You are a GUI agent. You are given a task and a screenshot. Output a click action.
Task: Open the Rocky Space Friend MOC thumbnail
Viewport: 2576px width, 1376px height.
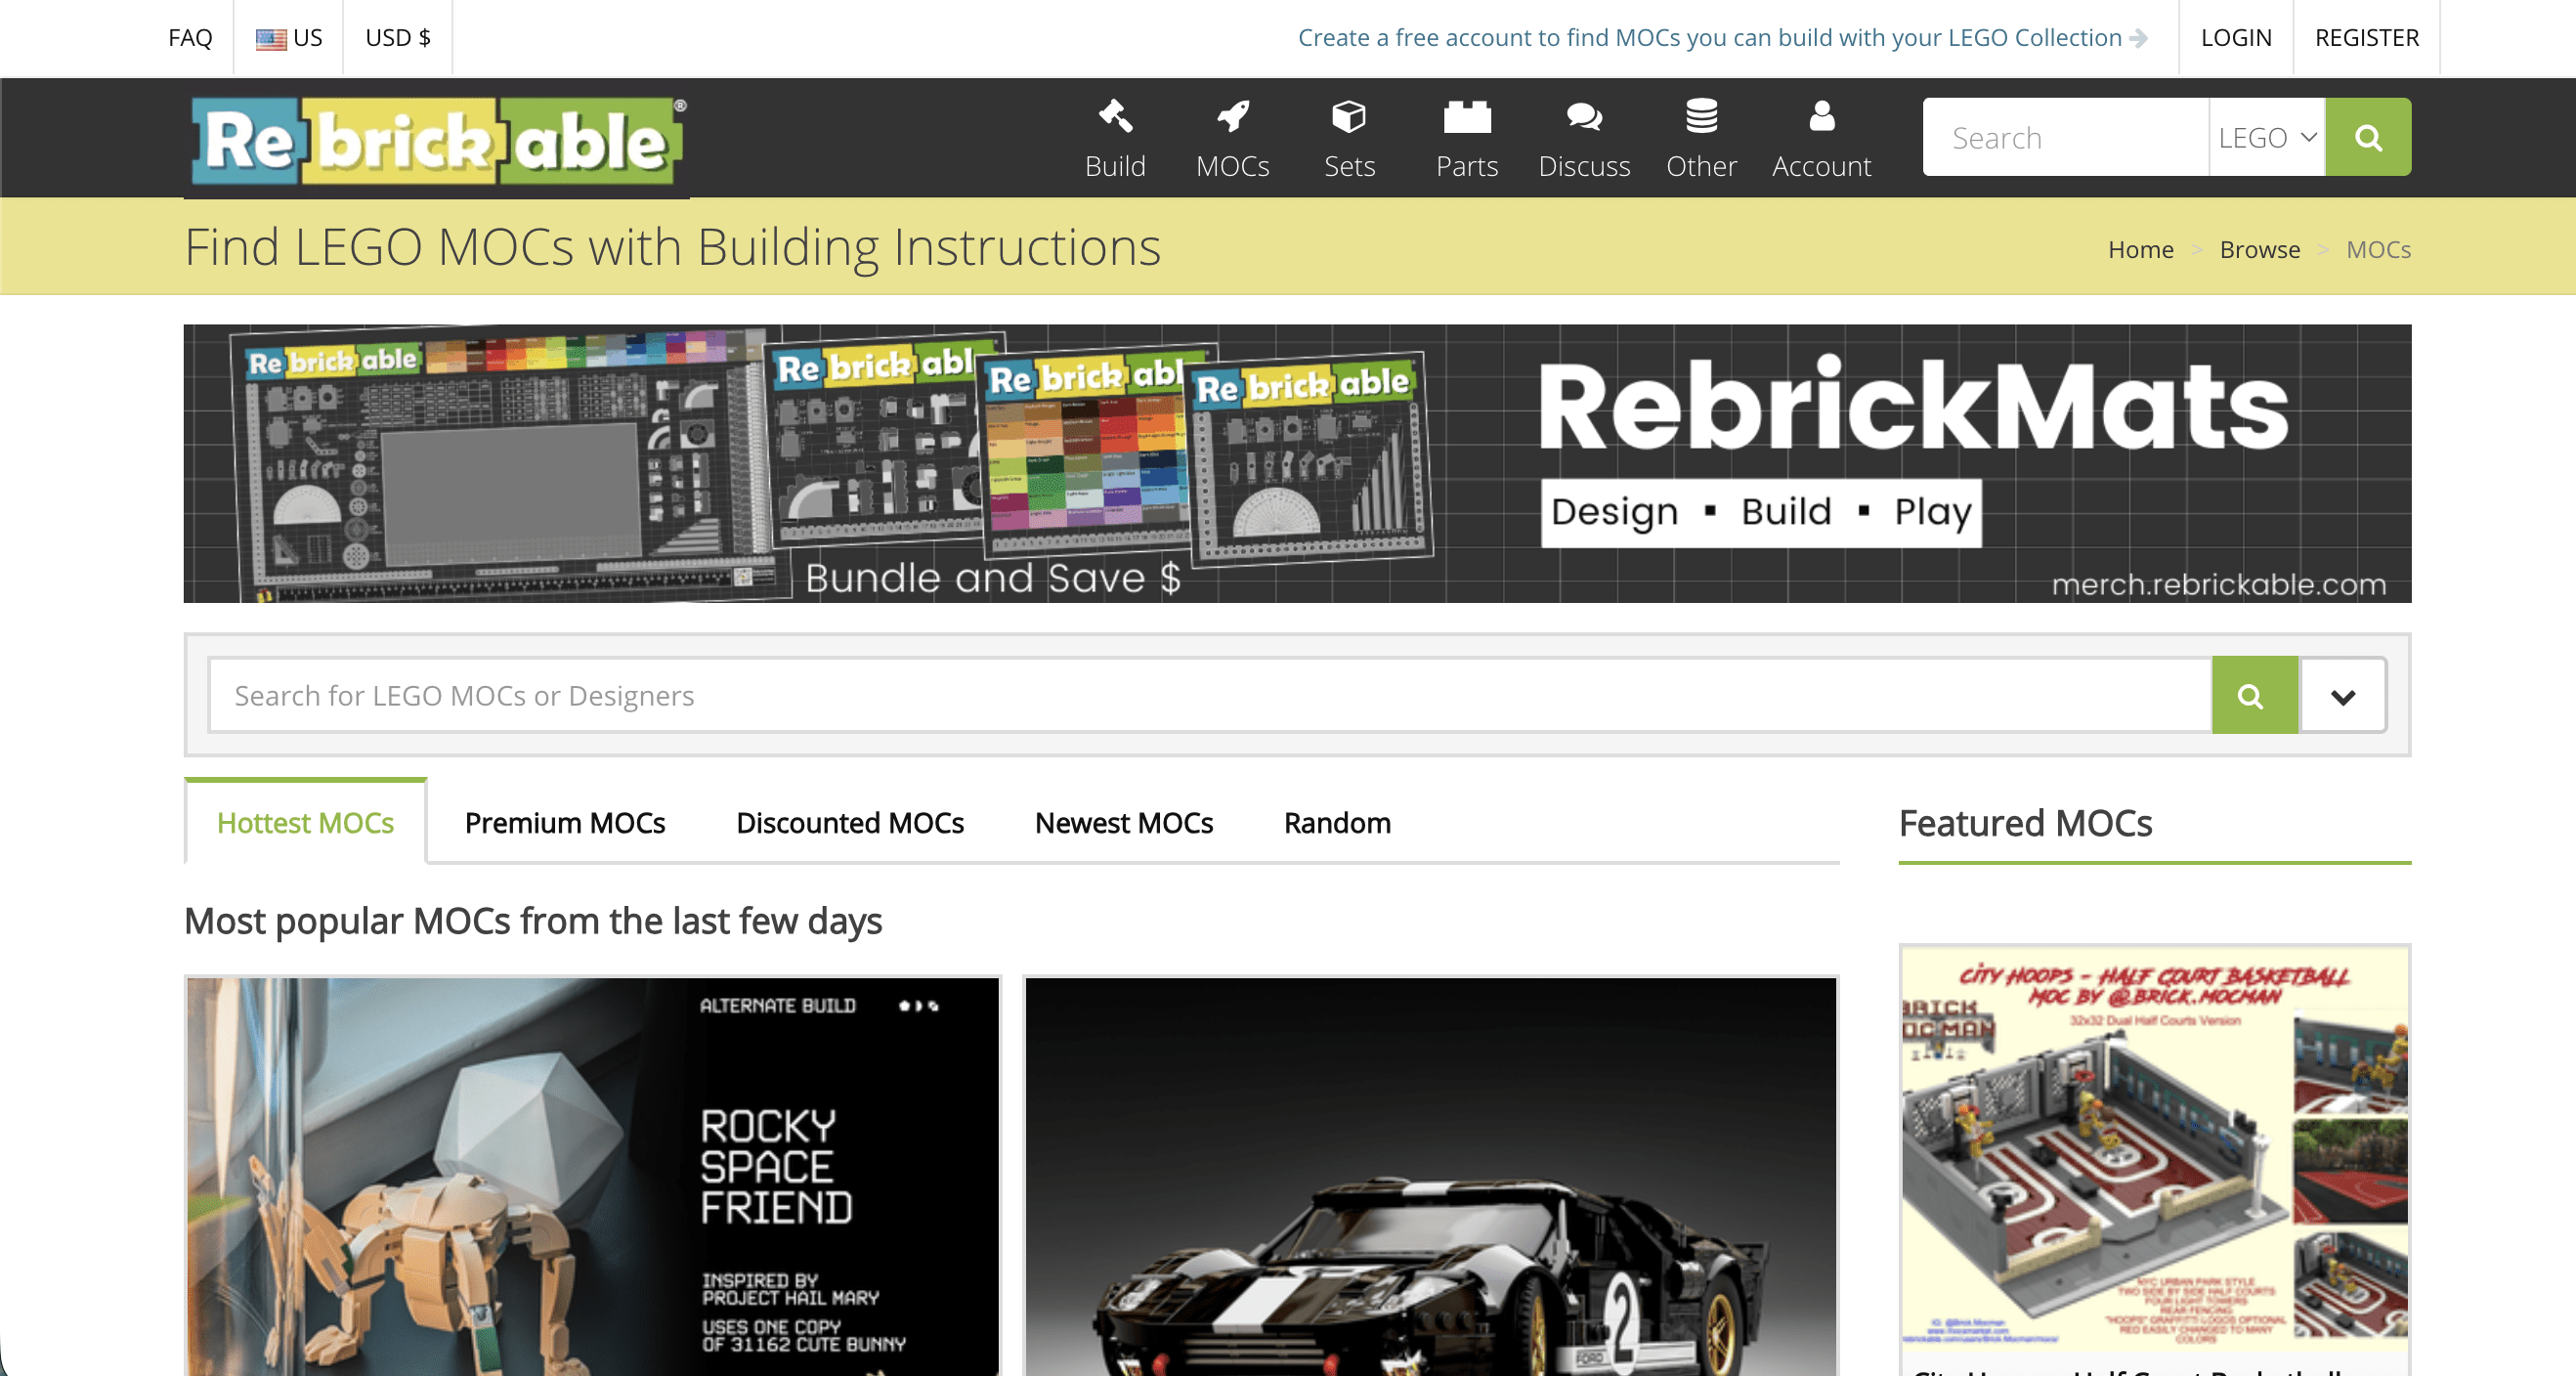(x=592, y=1176)
